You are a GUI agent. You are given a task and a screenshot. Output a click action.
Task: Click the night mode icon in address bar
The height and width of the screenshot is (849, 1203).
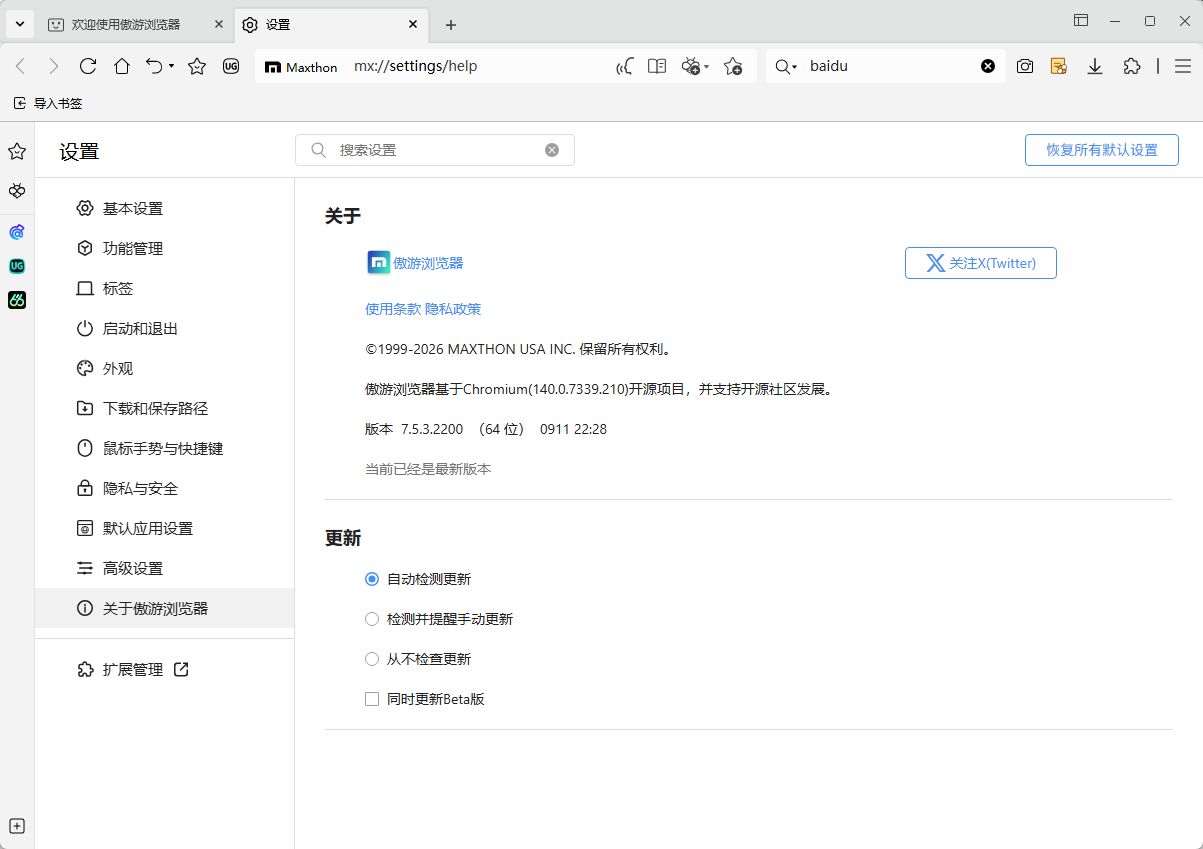691,66
